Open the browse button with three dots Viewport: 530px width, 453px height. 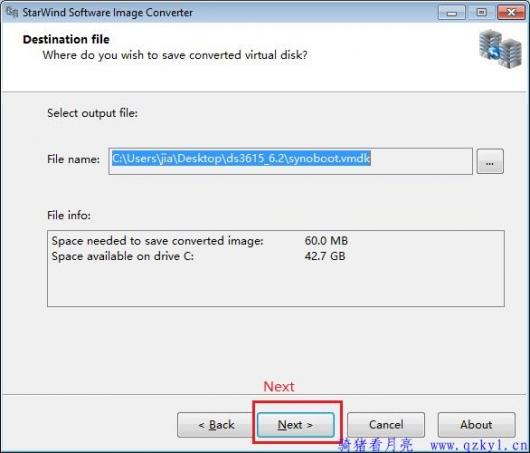(490, 162)
